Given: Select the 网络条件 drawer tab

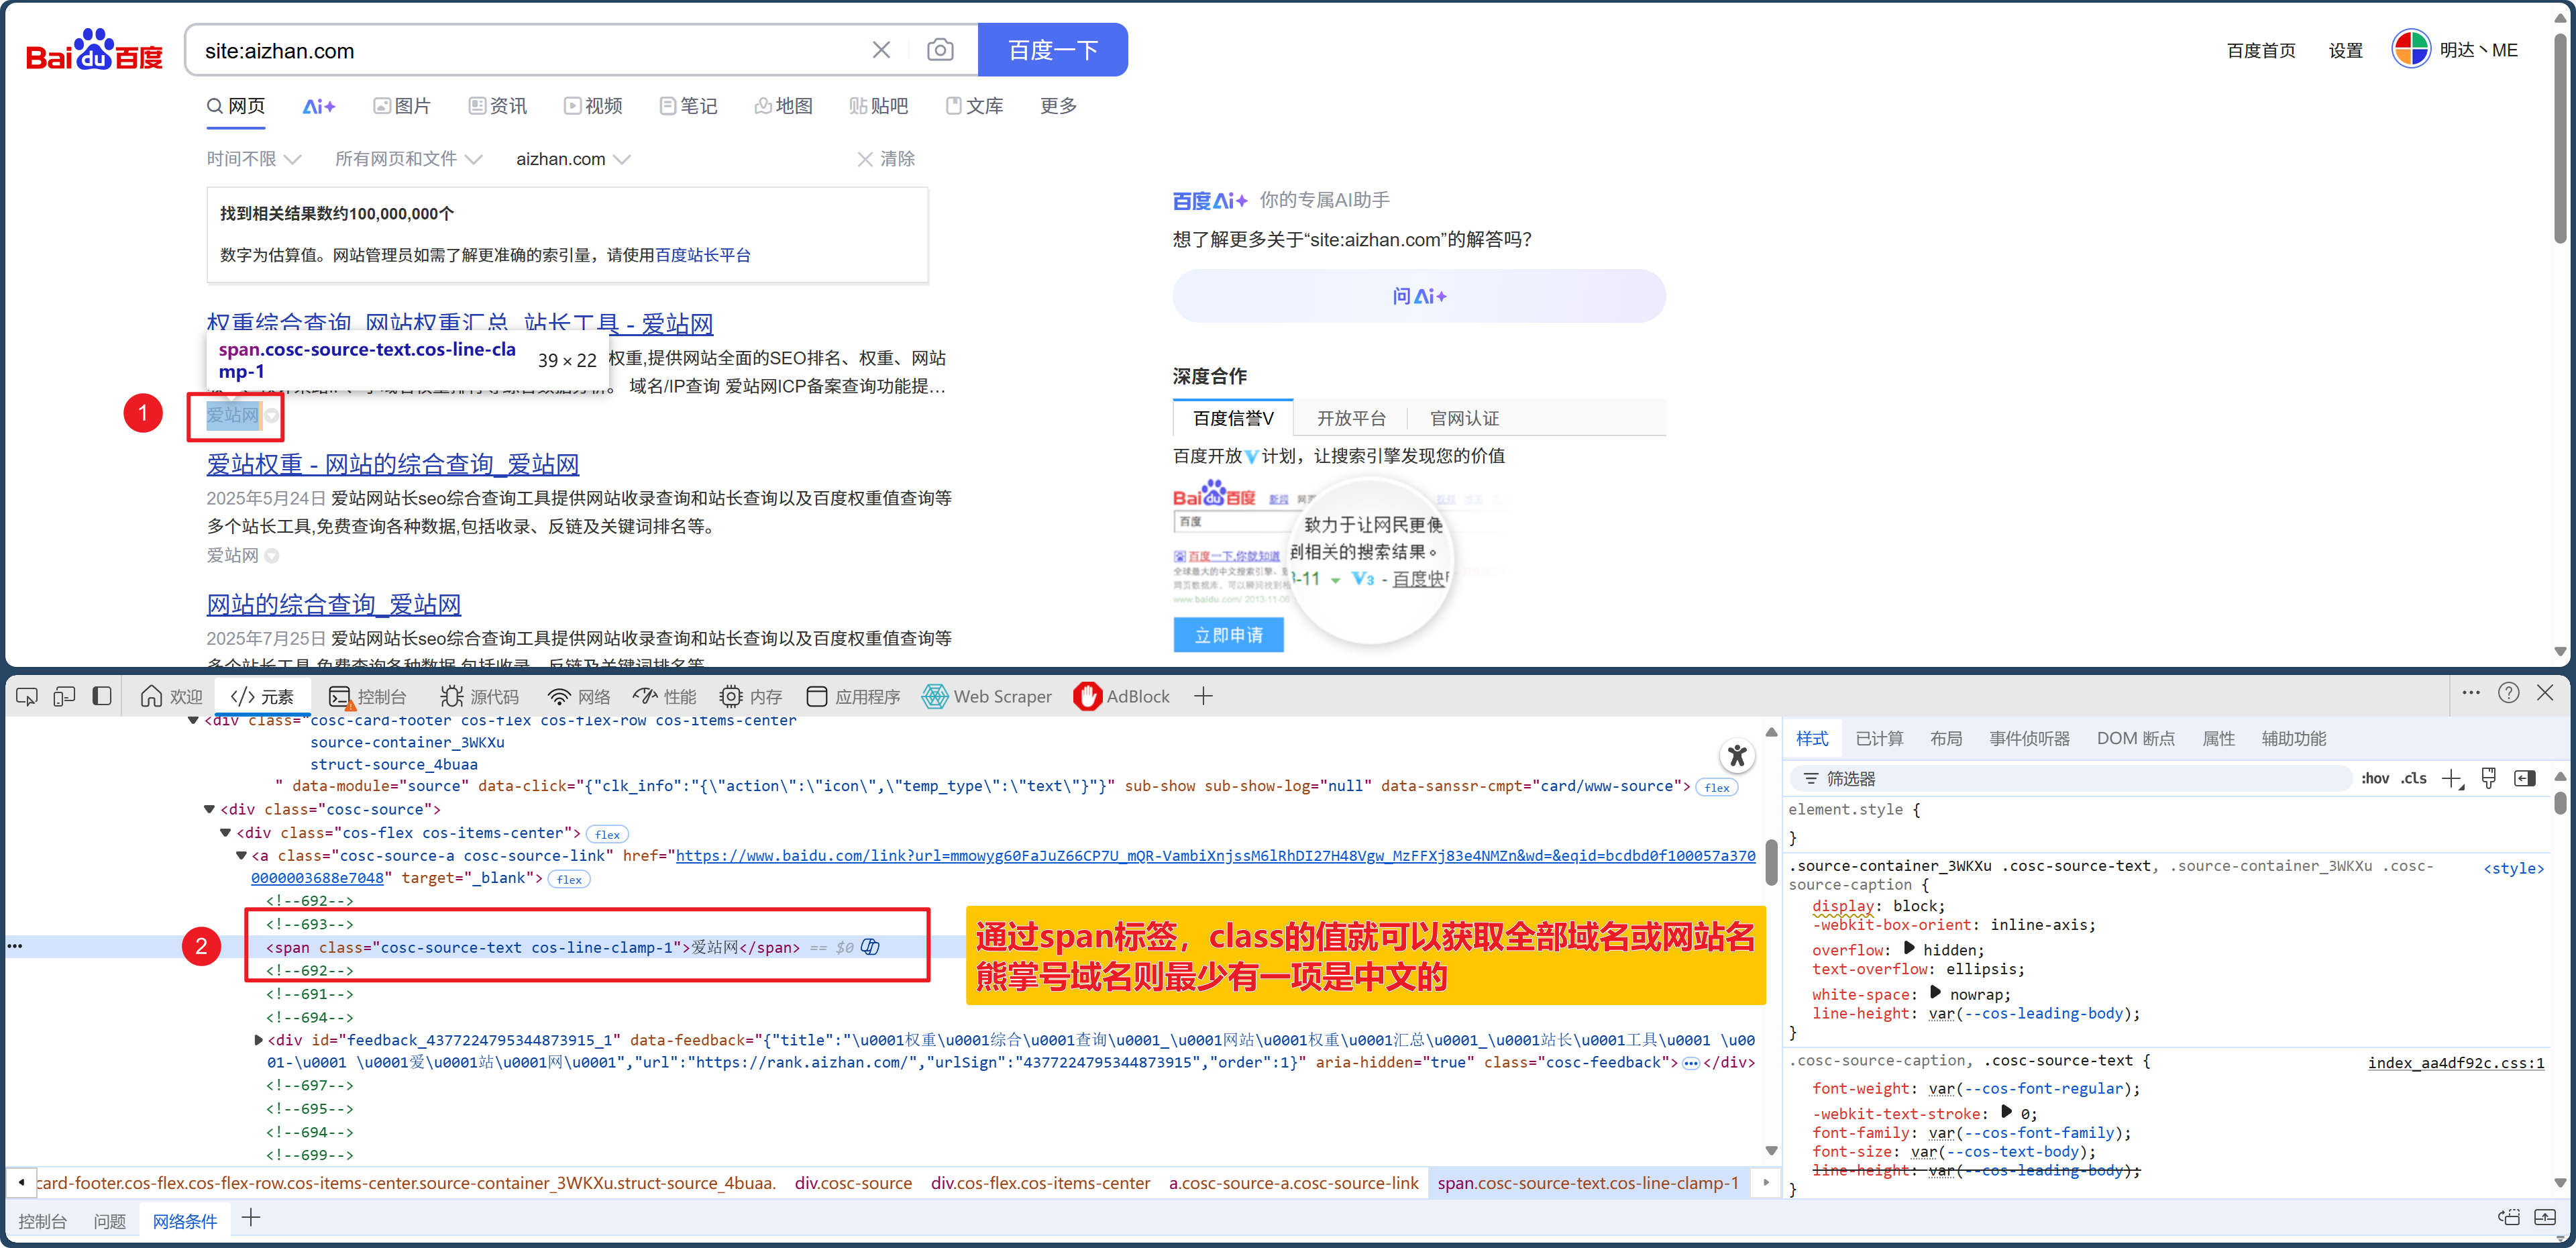Looking at the screenshot, I should point(184,1221).
